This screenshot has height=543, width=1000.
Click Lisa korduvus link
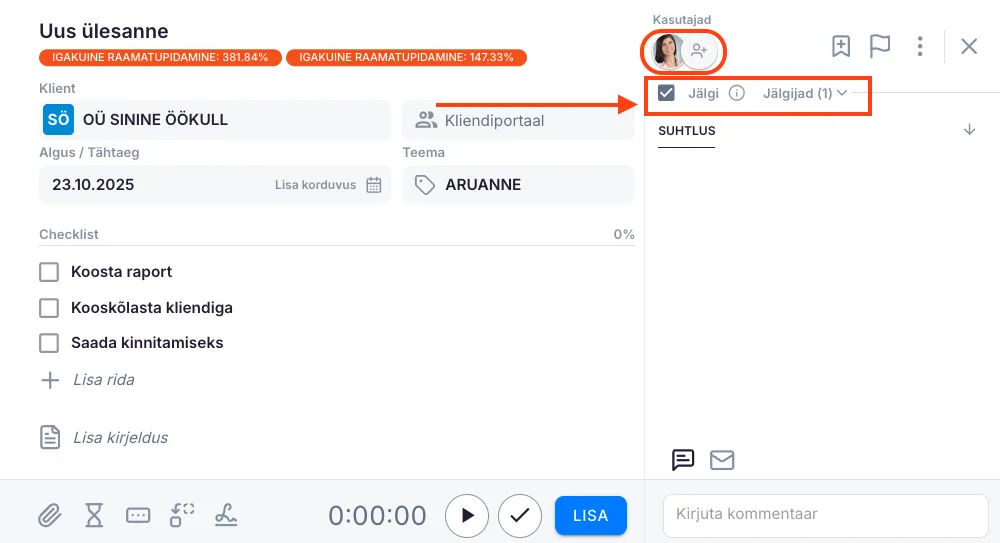coord(315,185)
